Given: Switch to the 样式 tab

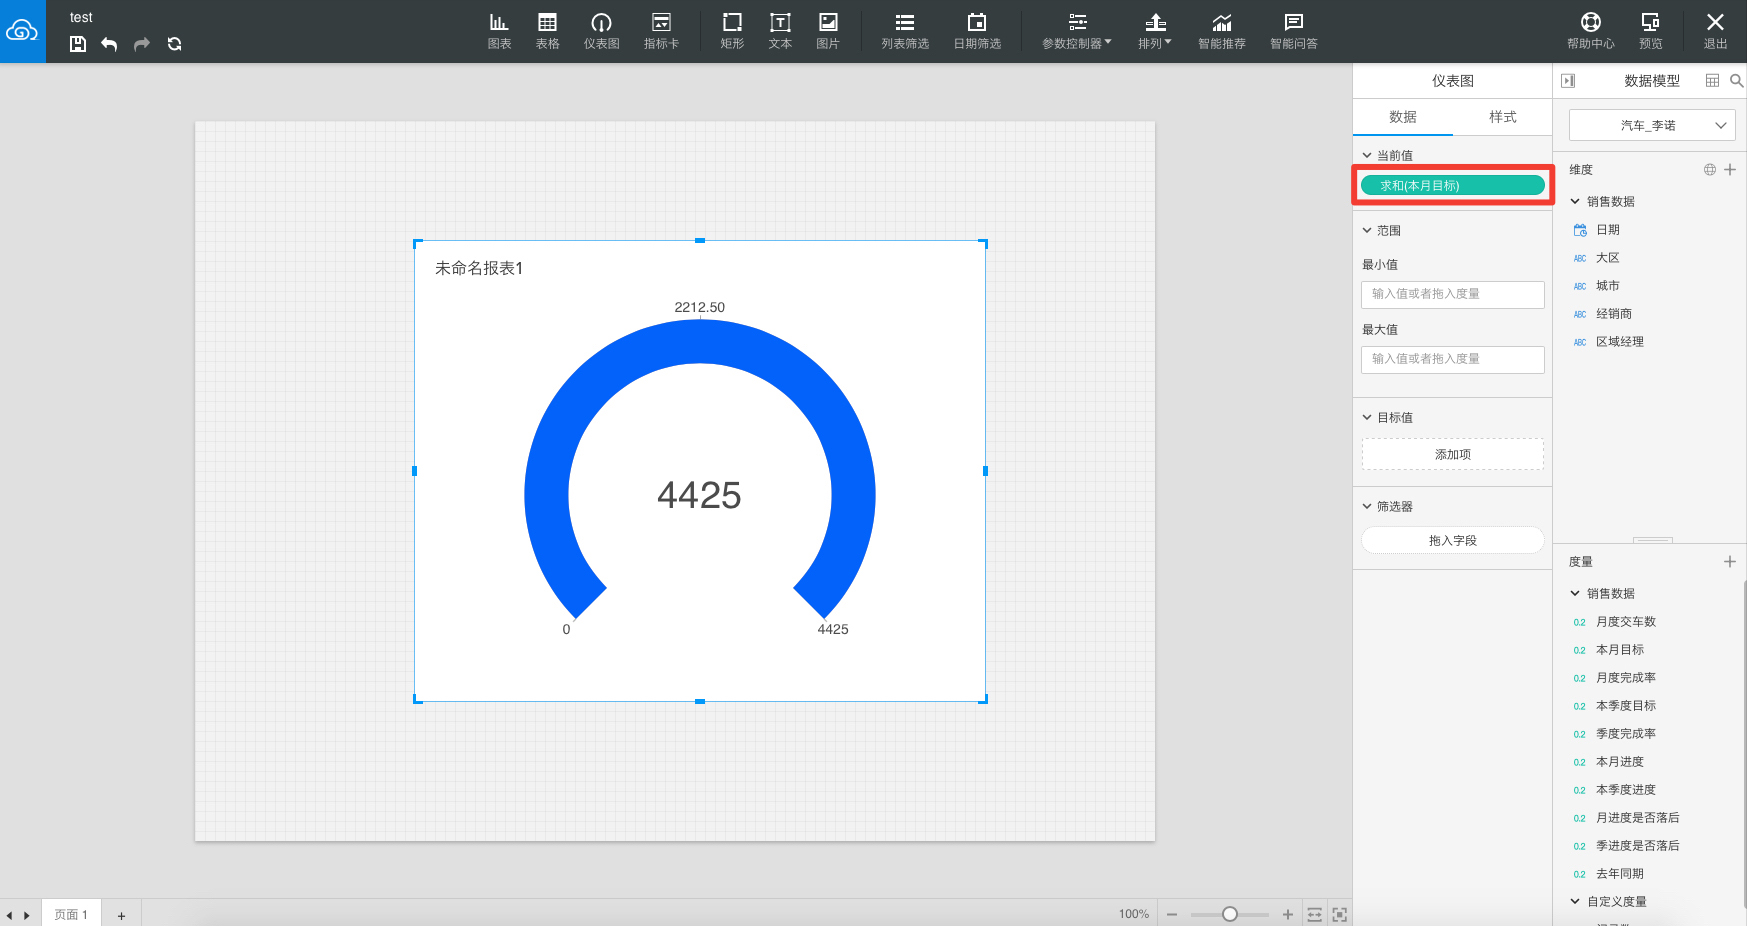Looking at the screenshot, I should 1503,117.
